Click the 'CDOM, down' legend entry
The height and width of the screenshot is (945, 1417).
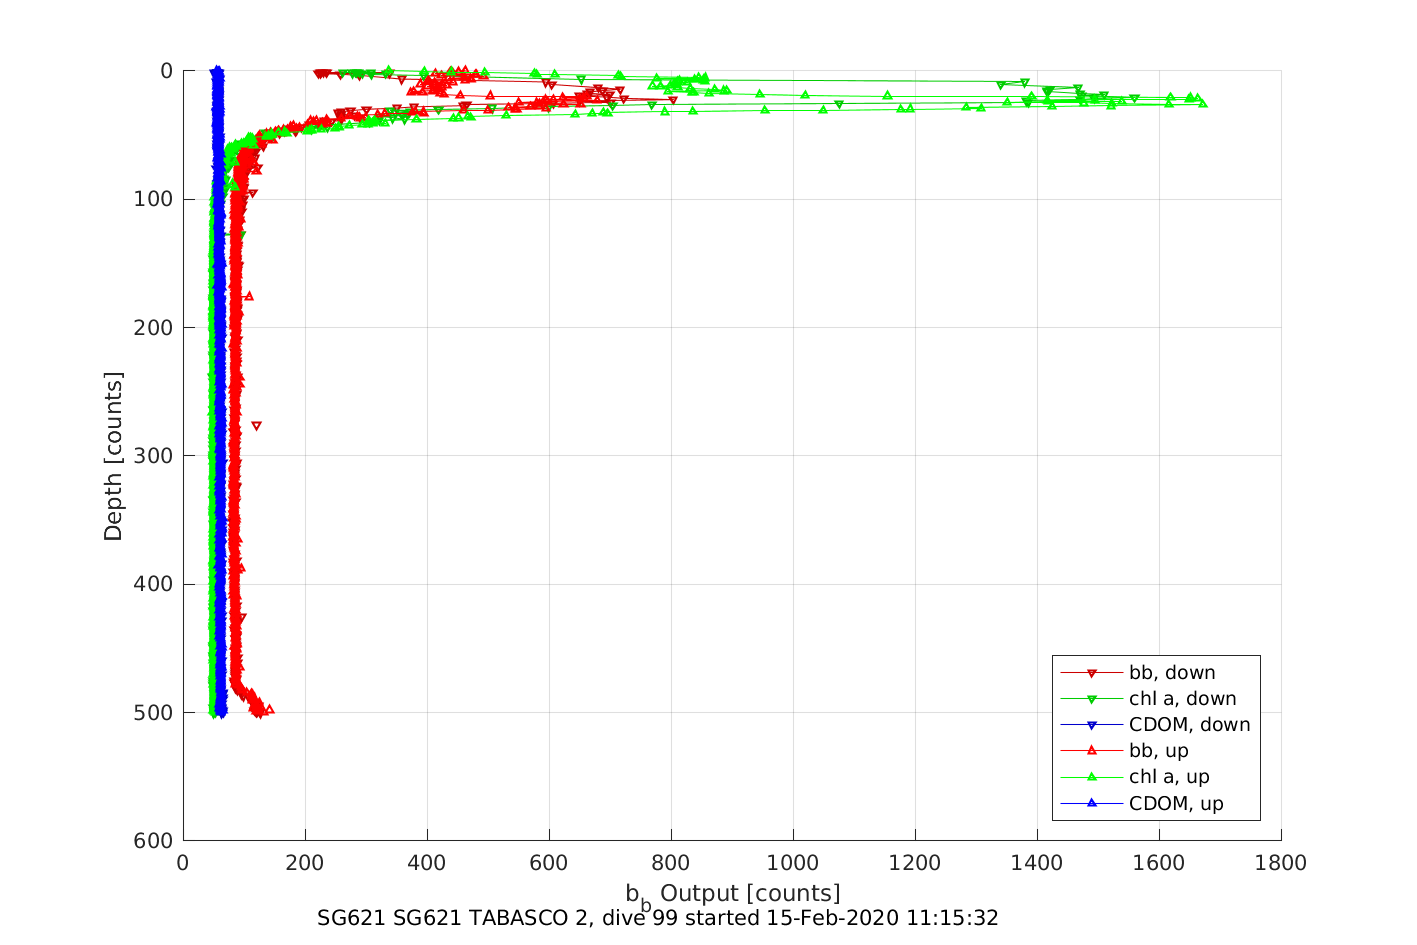click(1155, 725)
